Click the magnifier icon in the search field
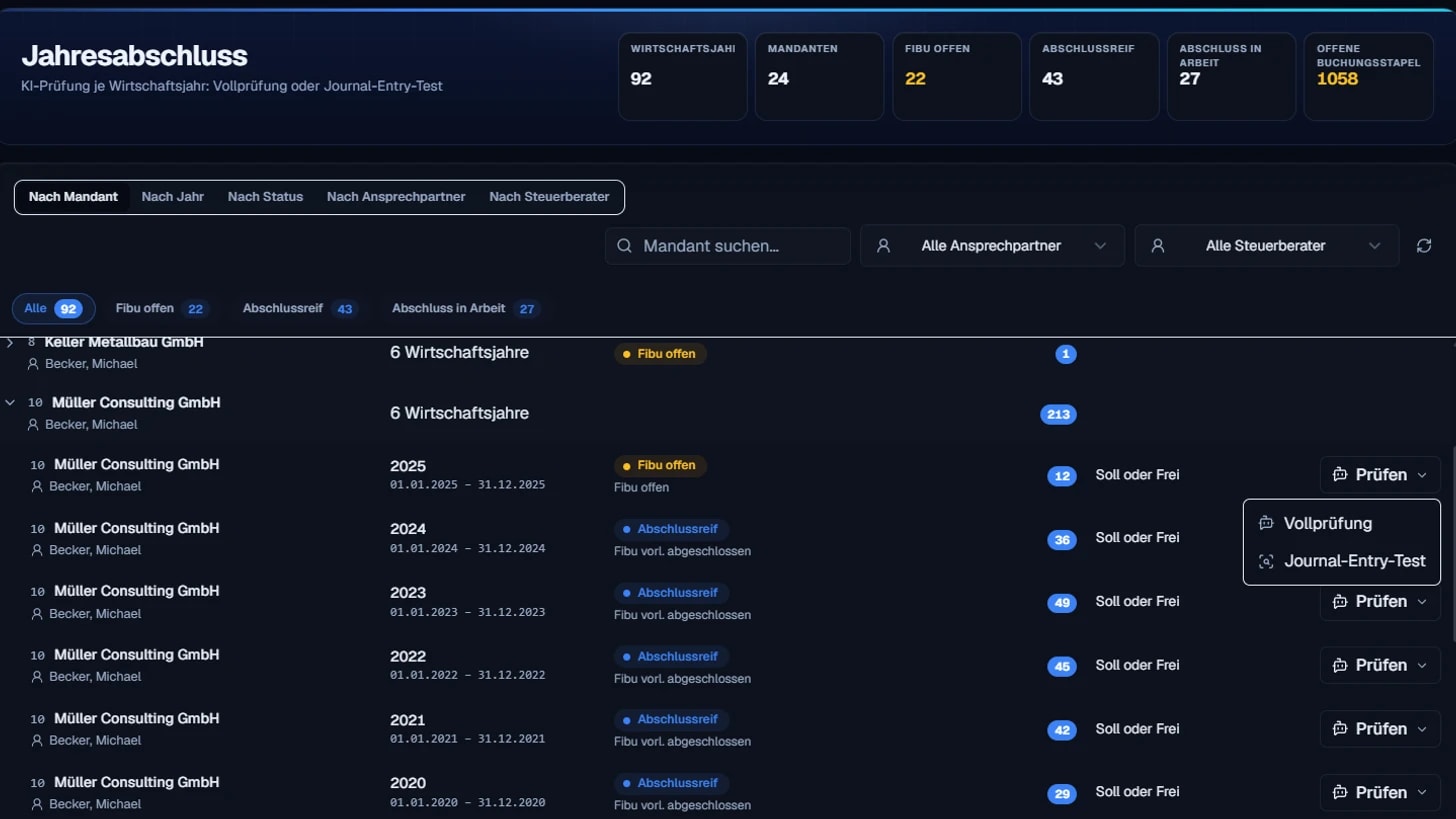The width and height of the screenshot is (1456, 819). pos(625,246)
